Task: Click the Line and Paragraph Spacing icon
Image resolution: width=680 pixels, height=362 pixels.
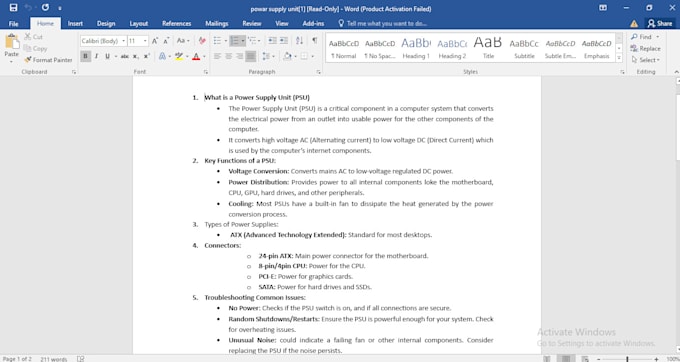Action: (265, 56)
